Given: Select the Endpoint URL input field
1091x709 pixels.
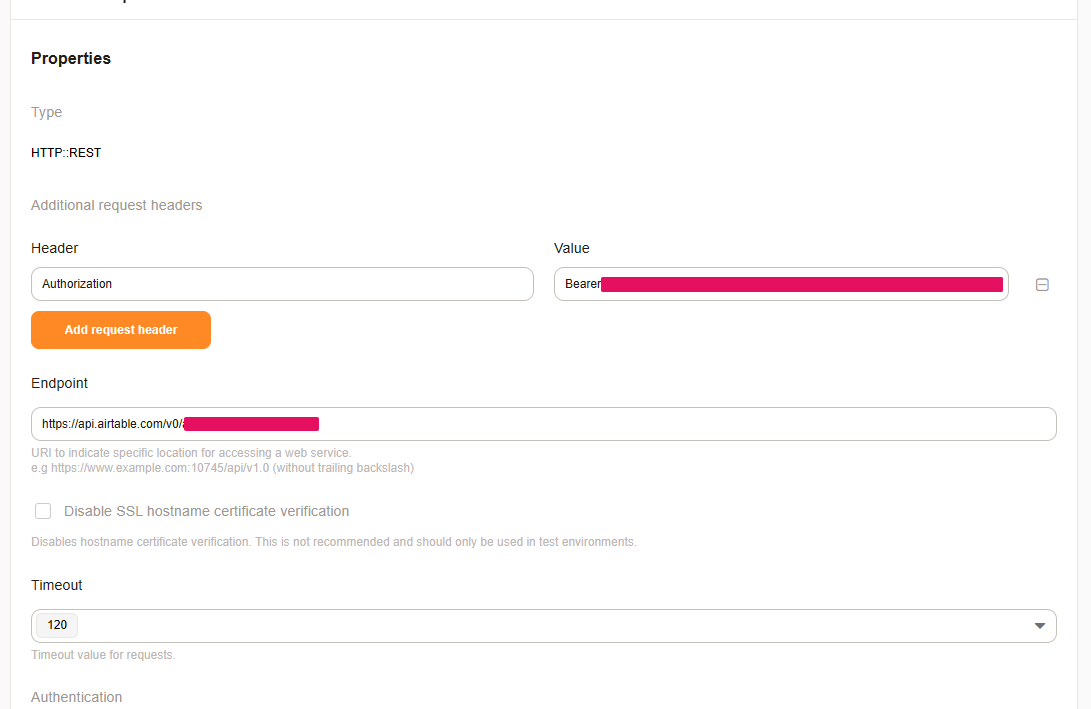Looking at the screenshot, I should click(x=680, y=424).
